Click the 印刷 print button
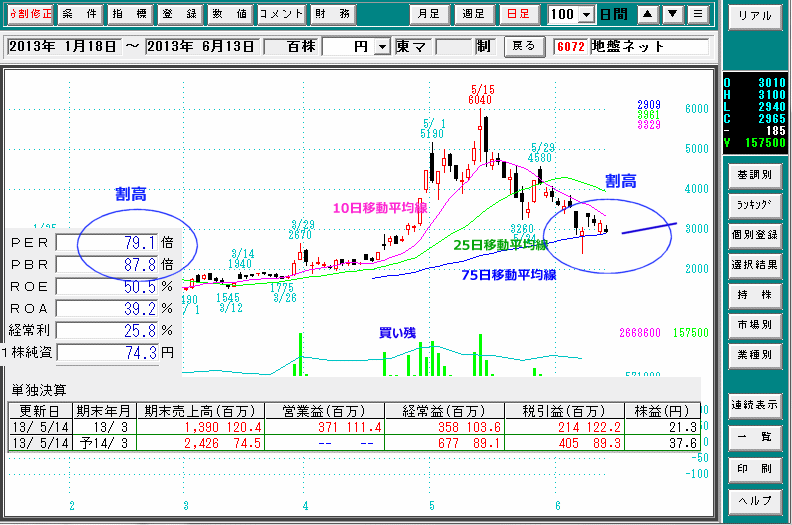Screen dimensions: 792x525 [755, 469]
